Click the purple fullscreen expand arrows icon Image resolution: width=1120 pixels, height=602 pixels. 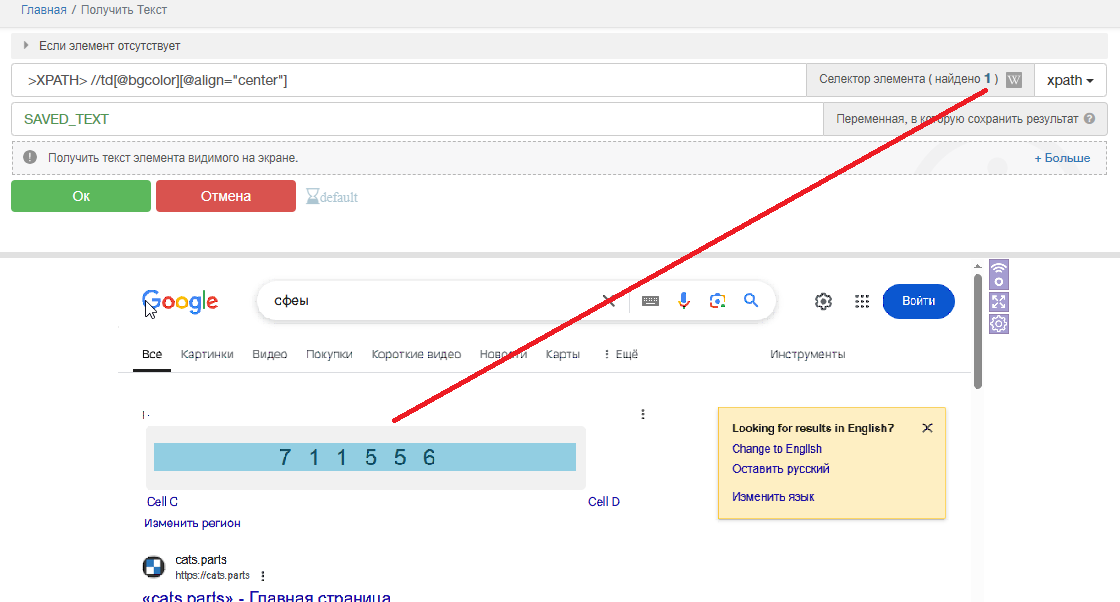pyautogui.click(x=998, y=301)
